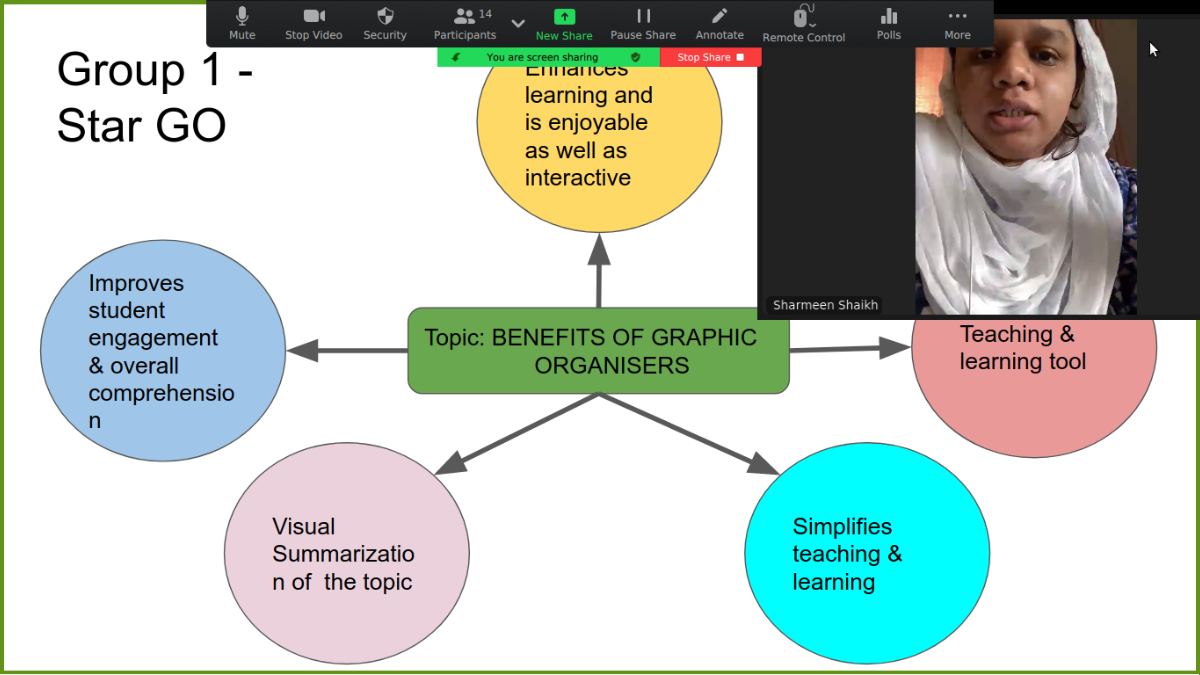Image resolution: width=1200 pixels, height=675 pixels.
Task: Click the cyan 'Simplifies teaching & learning' circle
Action: point(866,554)
